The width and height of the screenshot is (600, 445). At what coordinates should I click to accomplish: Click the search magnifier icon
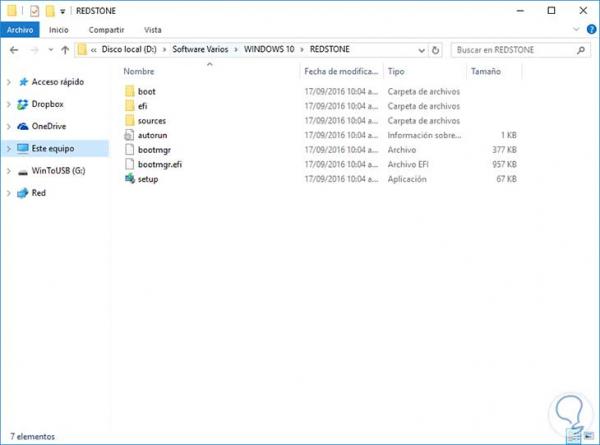[x=581, y=50]
